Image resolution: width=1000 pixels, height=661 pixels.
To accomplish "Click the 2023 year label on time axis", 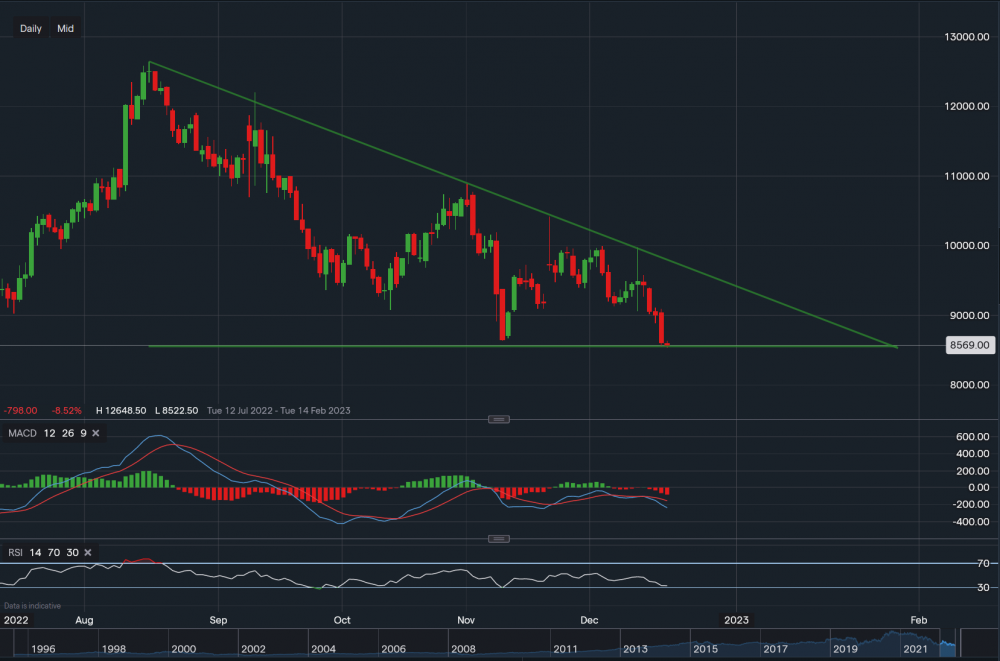I will pyautogui.click(x=736, y=620).
